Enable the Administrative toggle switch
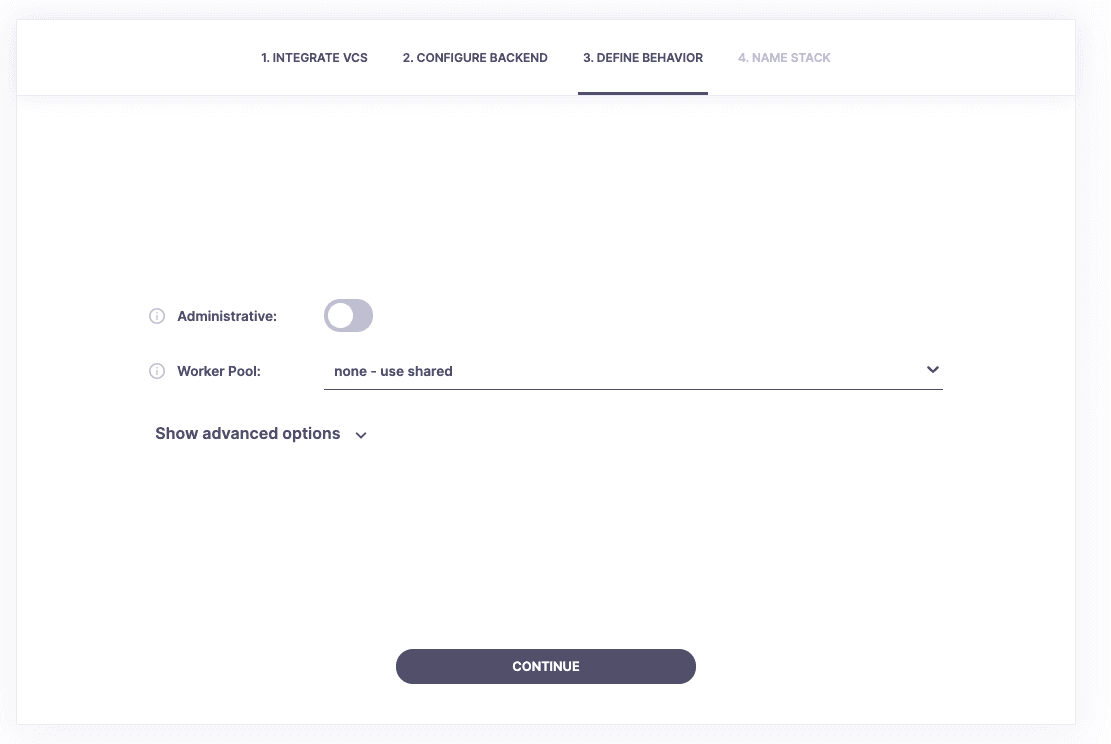This screenshot has height=744, width=1111. point(349,315)
